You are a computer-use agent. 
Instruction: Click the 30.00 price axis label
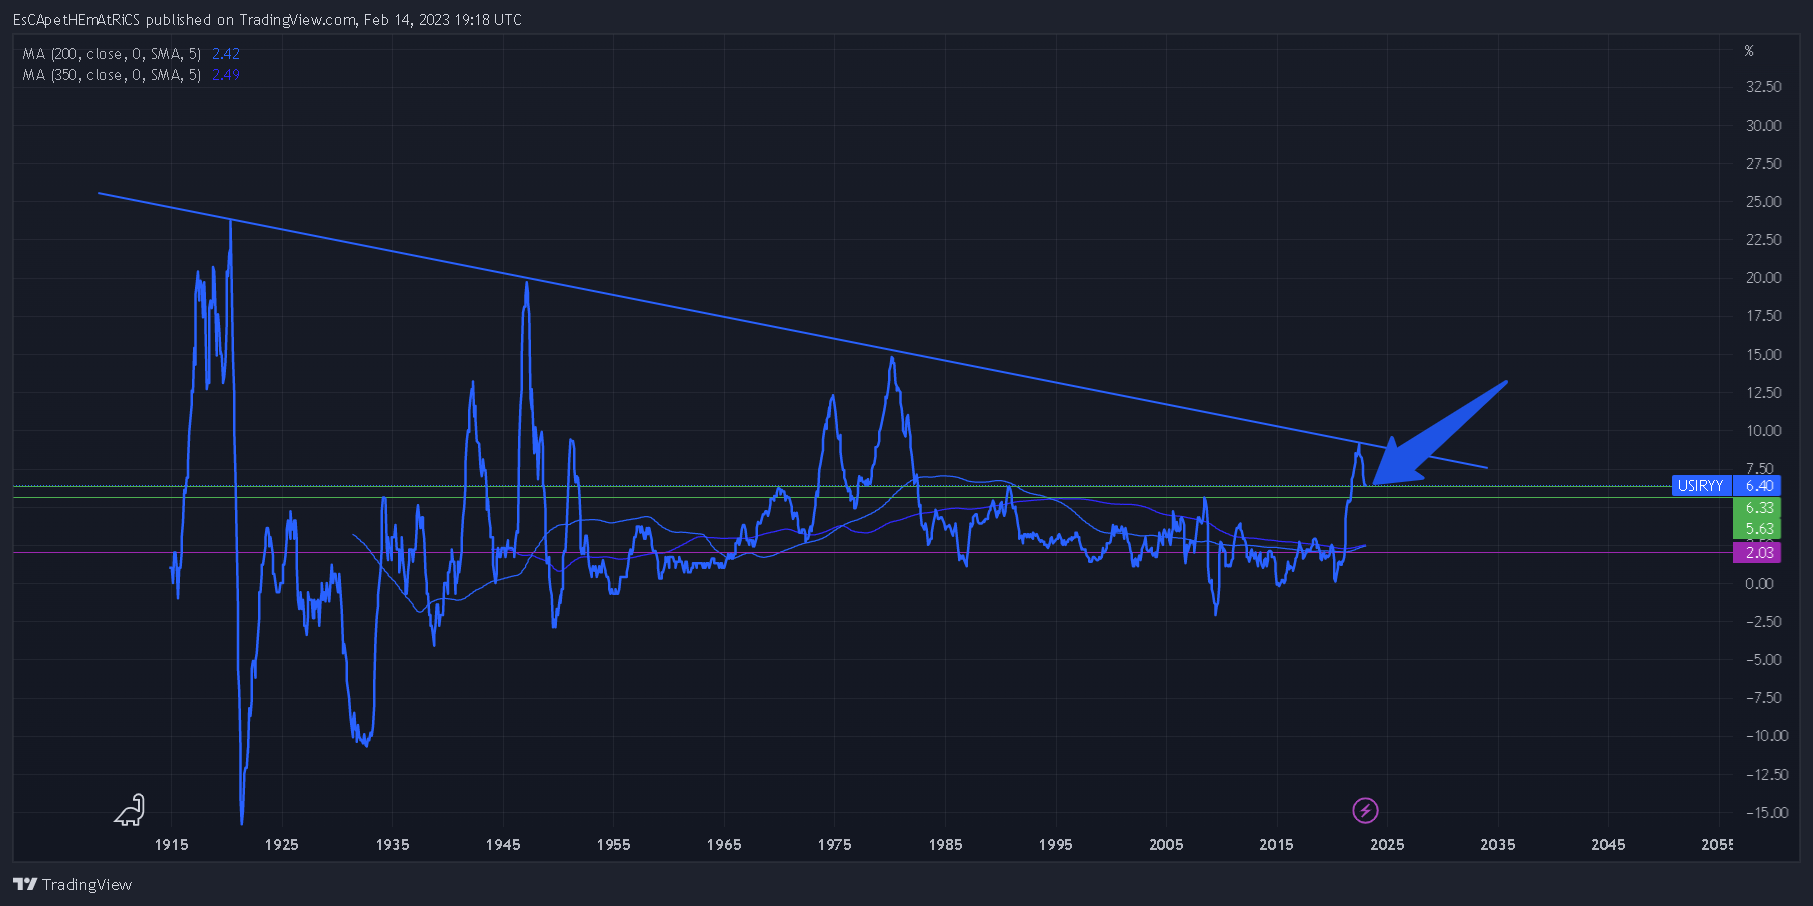point(1764,125)
